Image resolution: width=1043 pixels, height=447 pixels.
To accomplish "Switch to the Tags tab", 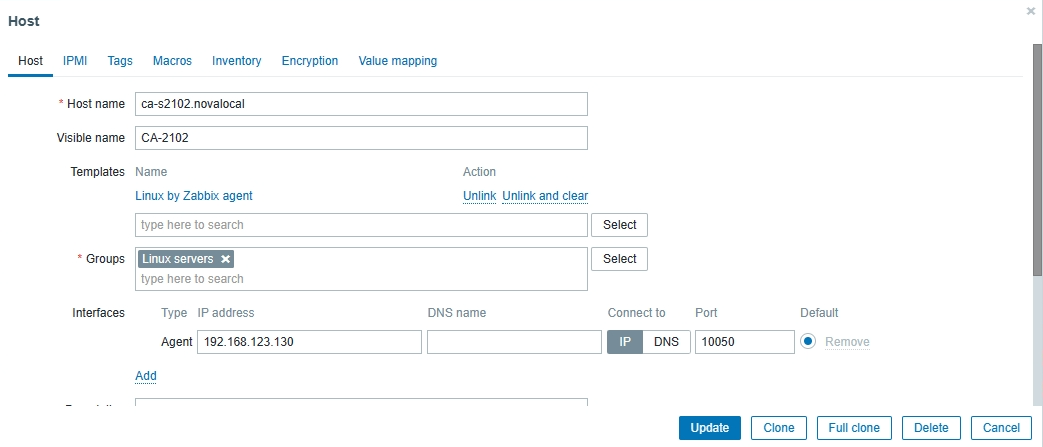I will click(120, 61).
